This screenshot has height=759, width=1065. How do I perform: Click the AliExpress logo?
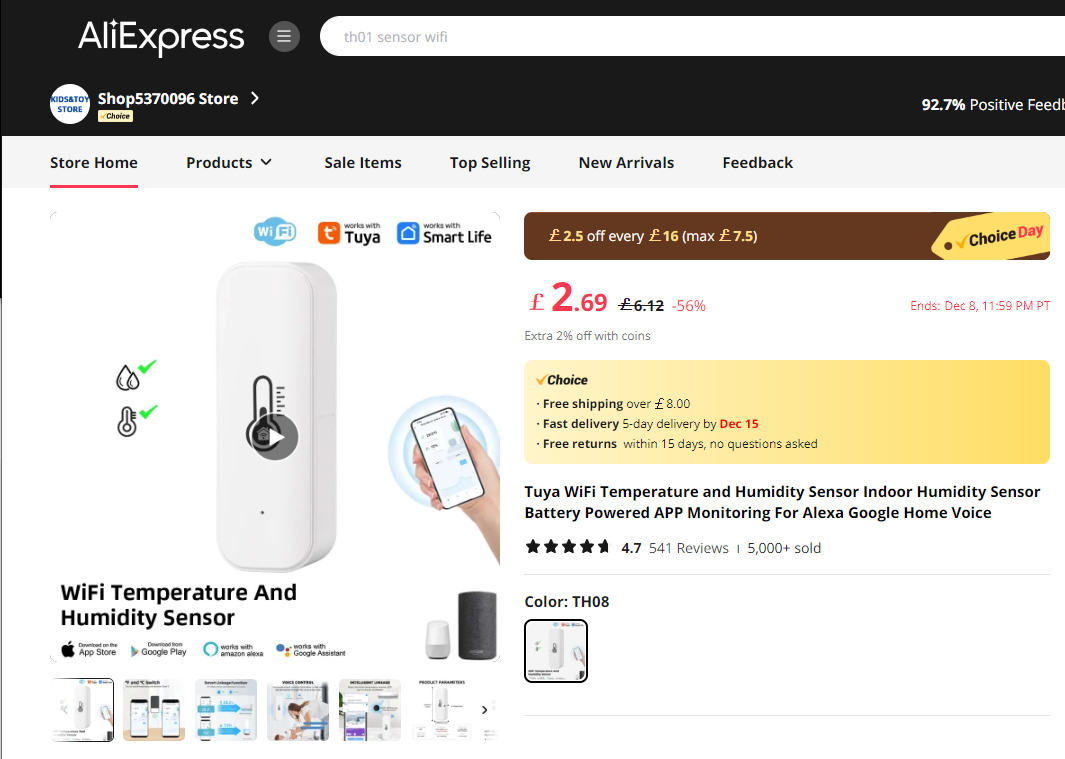click(161, 37)
